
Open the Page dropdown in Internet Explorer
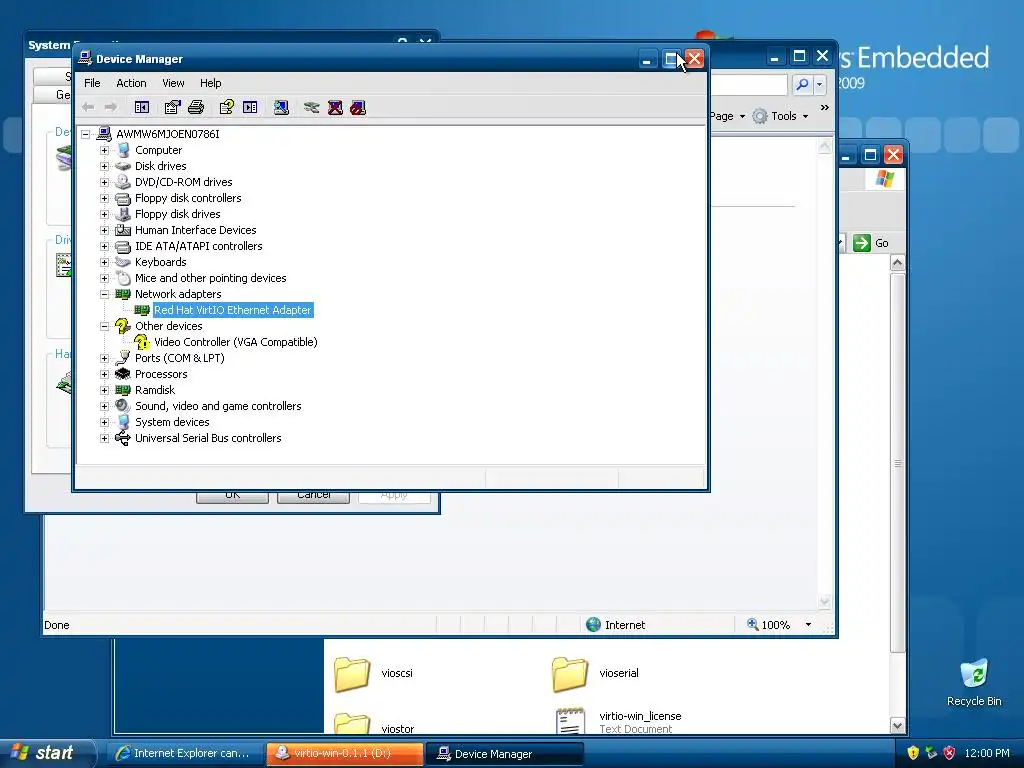[x=728, y=116]
